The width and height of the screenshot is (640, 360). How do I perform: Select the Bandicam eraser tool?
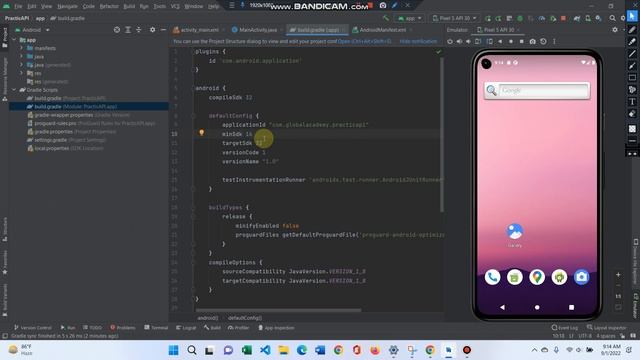pyautogui.click(x=632, y=114)
